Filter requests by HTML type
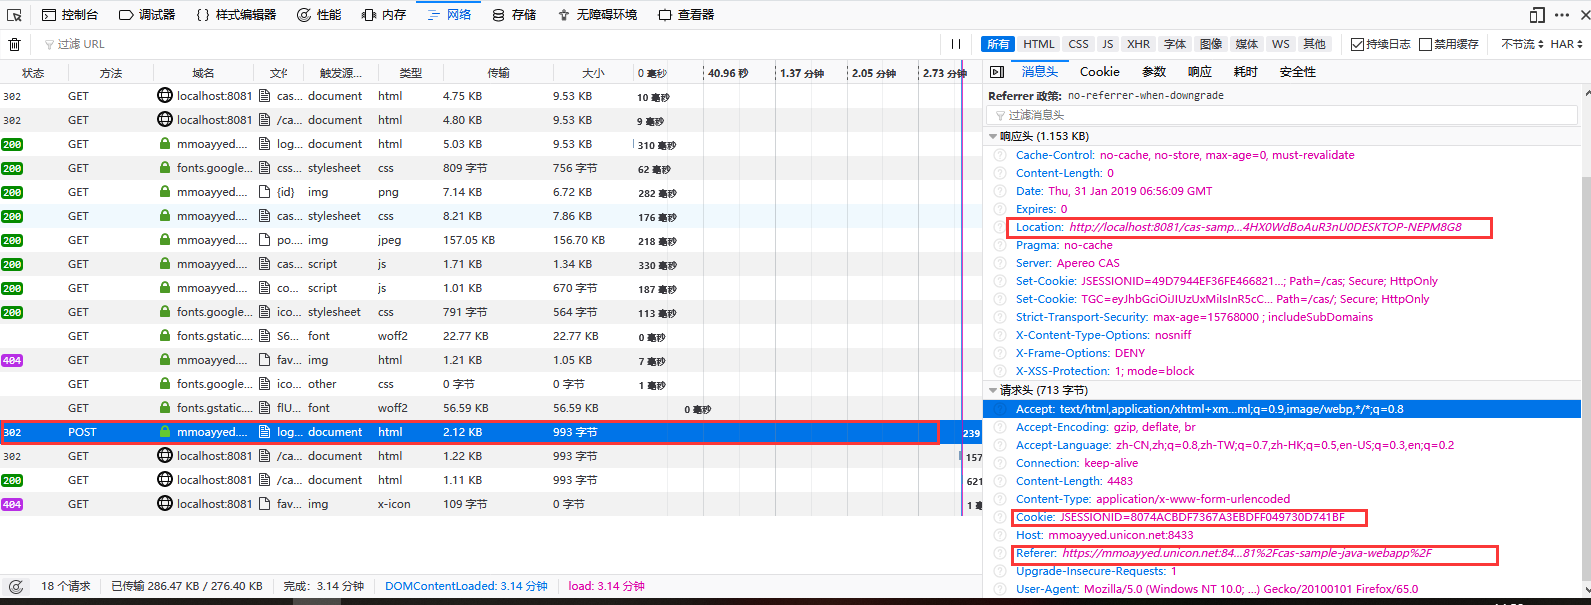Screen dimensions: 1591x605 pos(1039,44)
